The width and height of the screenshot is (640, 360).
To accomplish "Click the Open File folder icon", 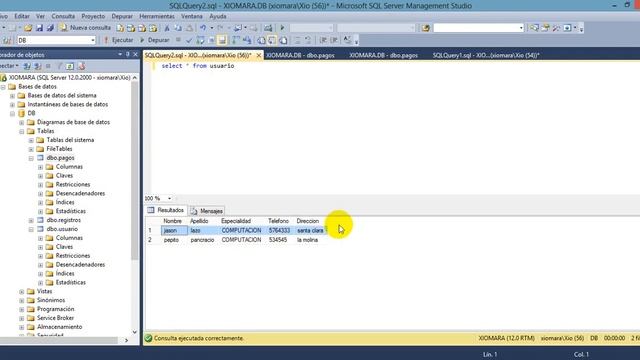I will 28,28.
